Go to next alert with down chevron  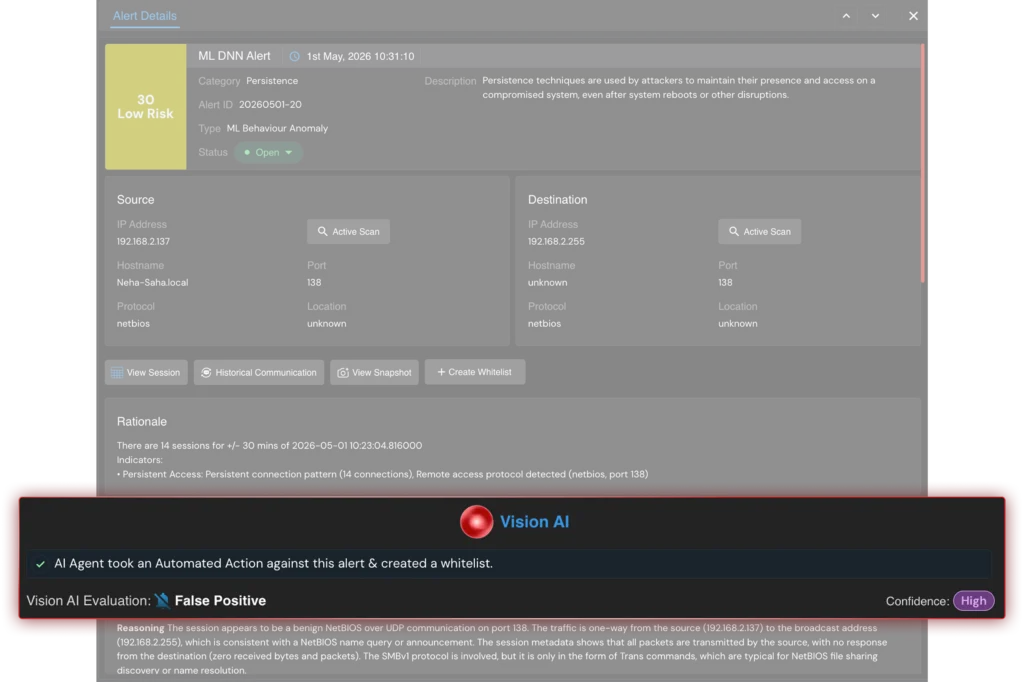(875, 16)
